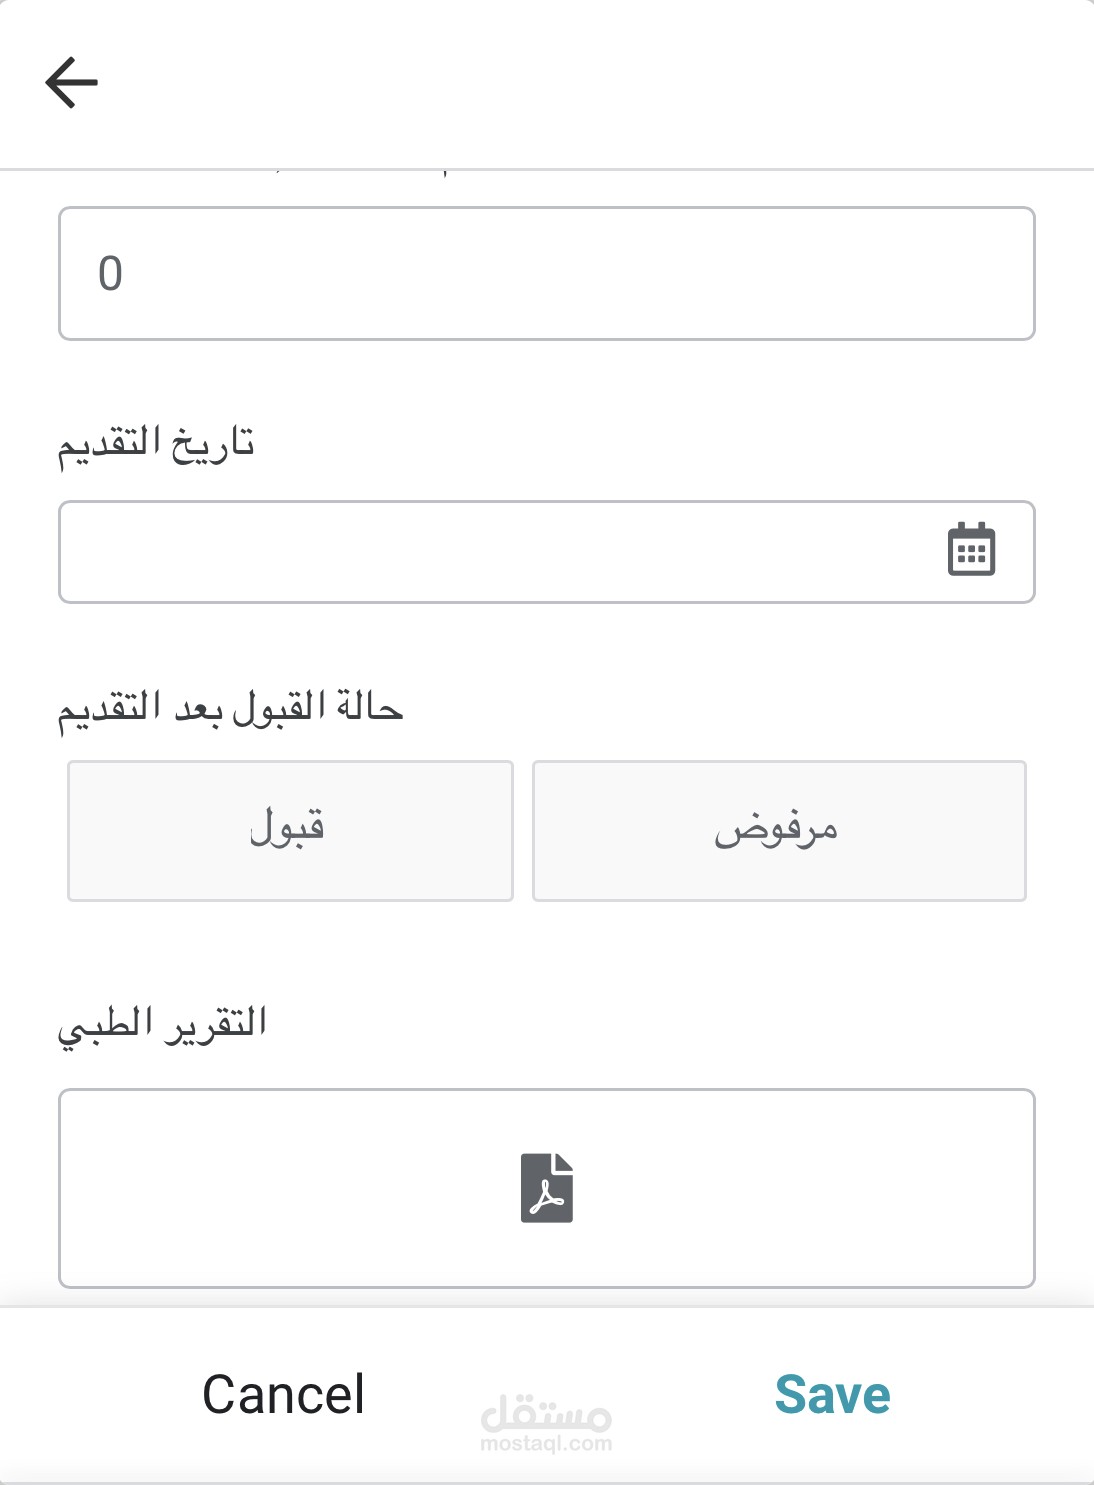
Task: Click left side of the empty date field
Action: pos(200,552)
